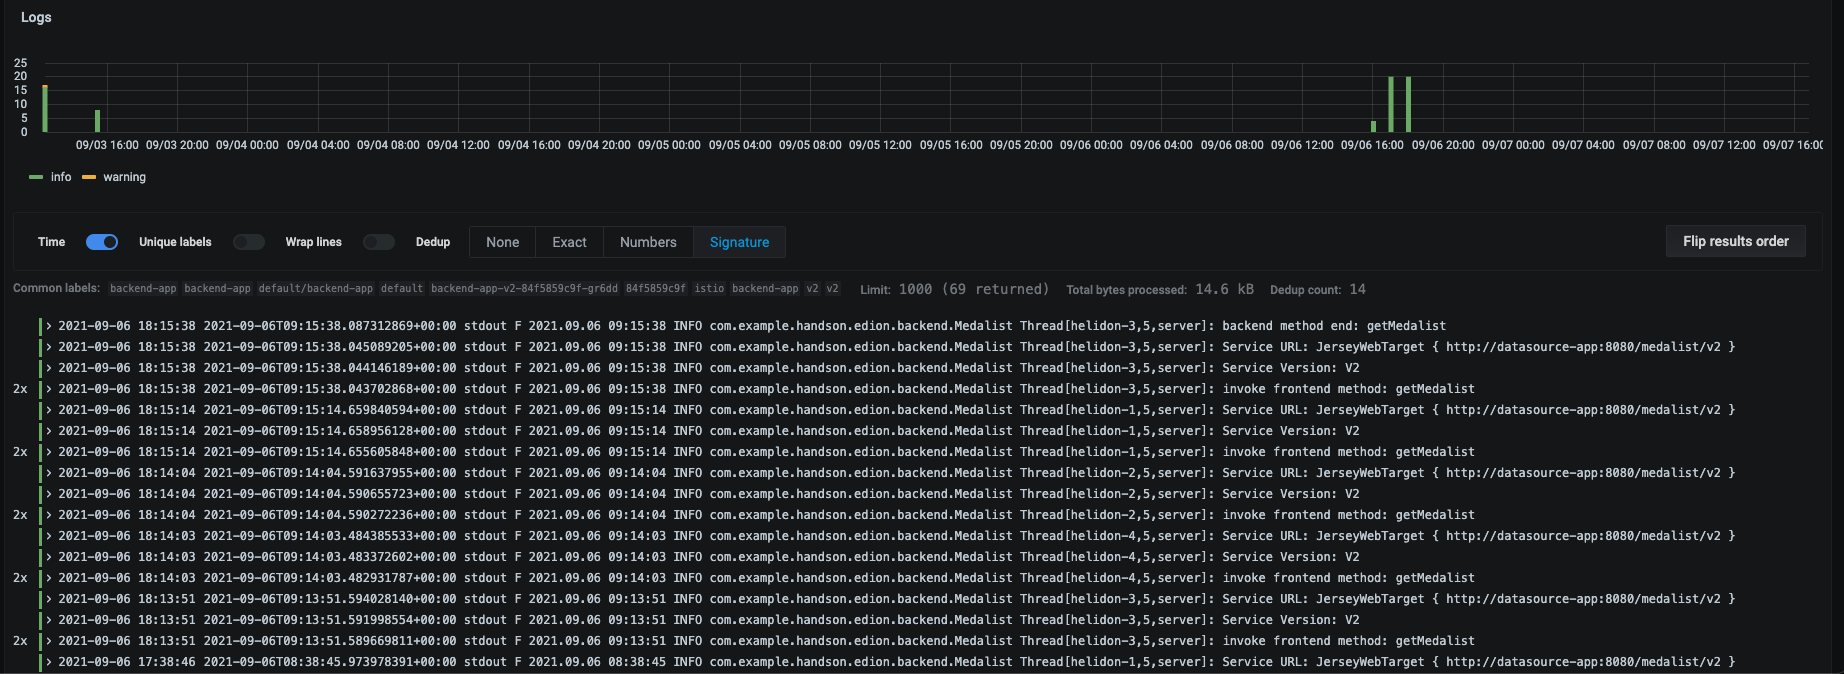The image size is (1844, 674).
Task: Click the chevron on the 18:14:04 Service URL row
Action: (49, 473)
